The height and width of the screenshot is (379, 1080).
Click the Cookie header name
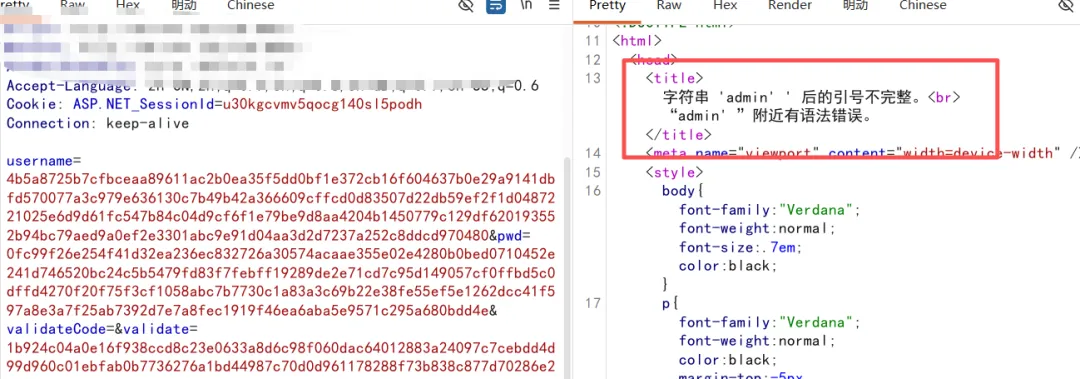[x=36, y=105]
